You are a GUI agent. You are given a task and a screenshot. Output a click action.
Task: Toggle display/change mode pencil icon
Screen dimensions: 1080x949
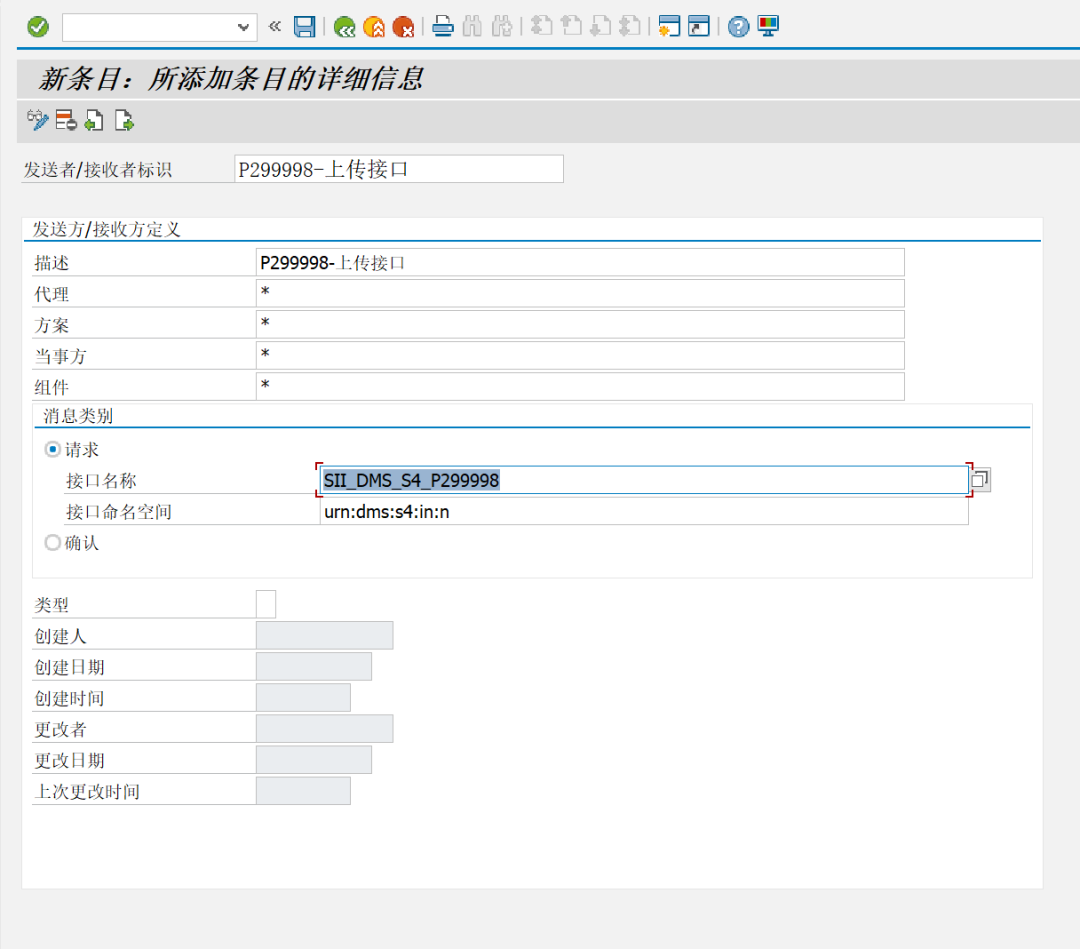[x=37, y=121]
